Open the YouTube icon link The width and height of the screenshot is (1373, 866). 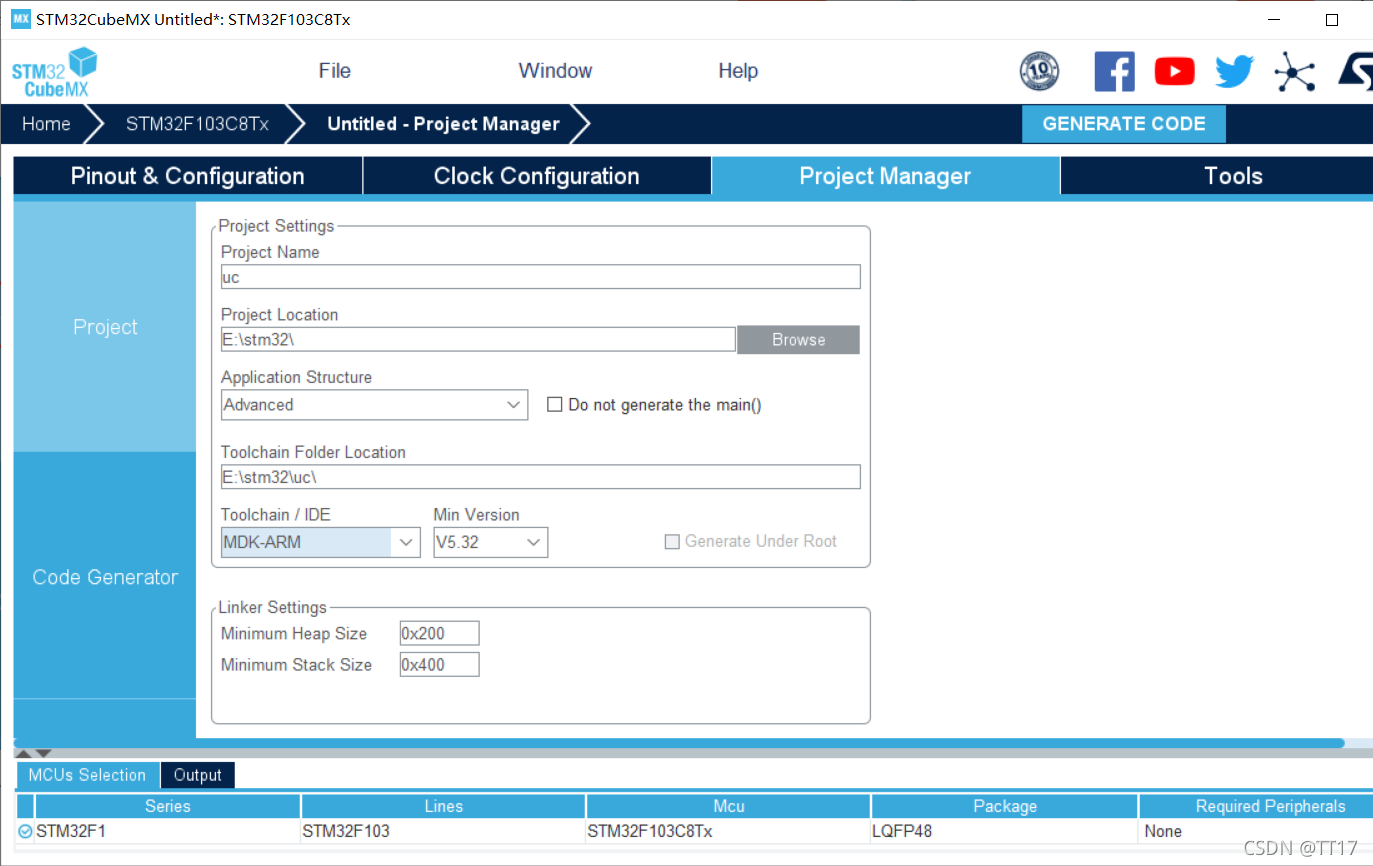1174,71
